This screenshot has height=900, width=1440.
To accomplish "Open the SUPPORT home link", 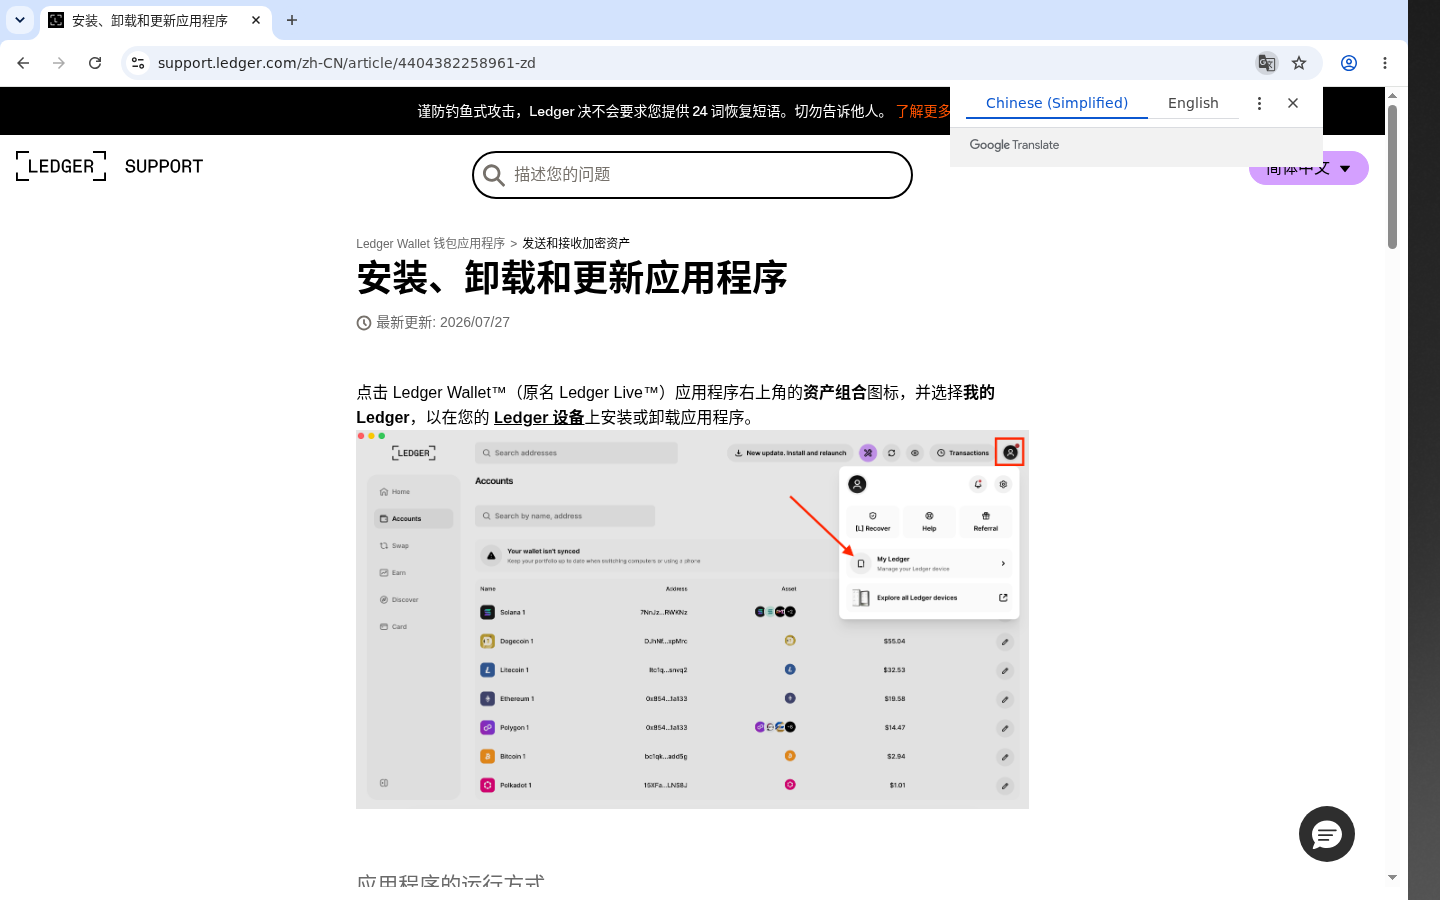I will click(164, 166).
